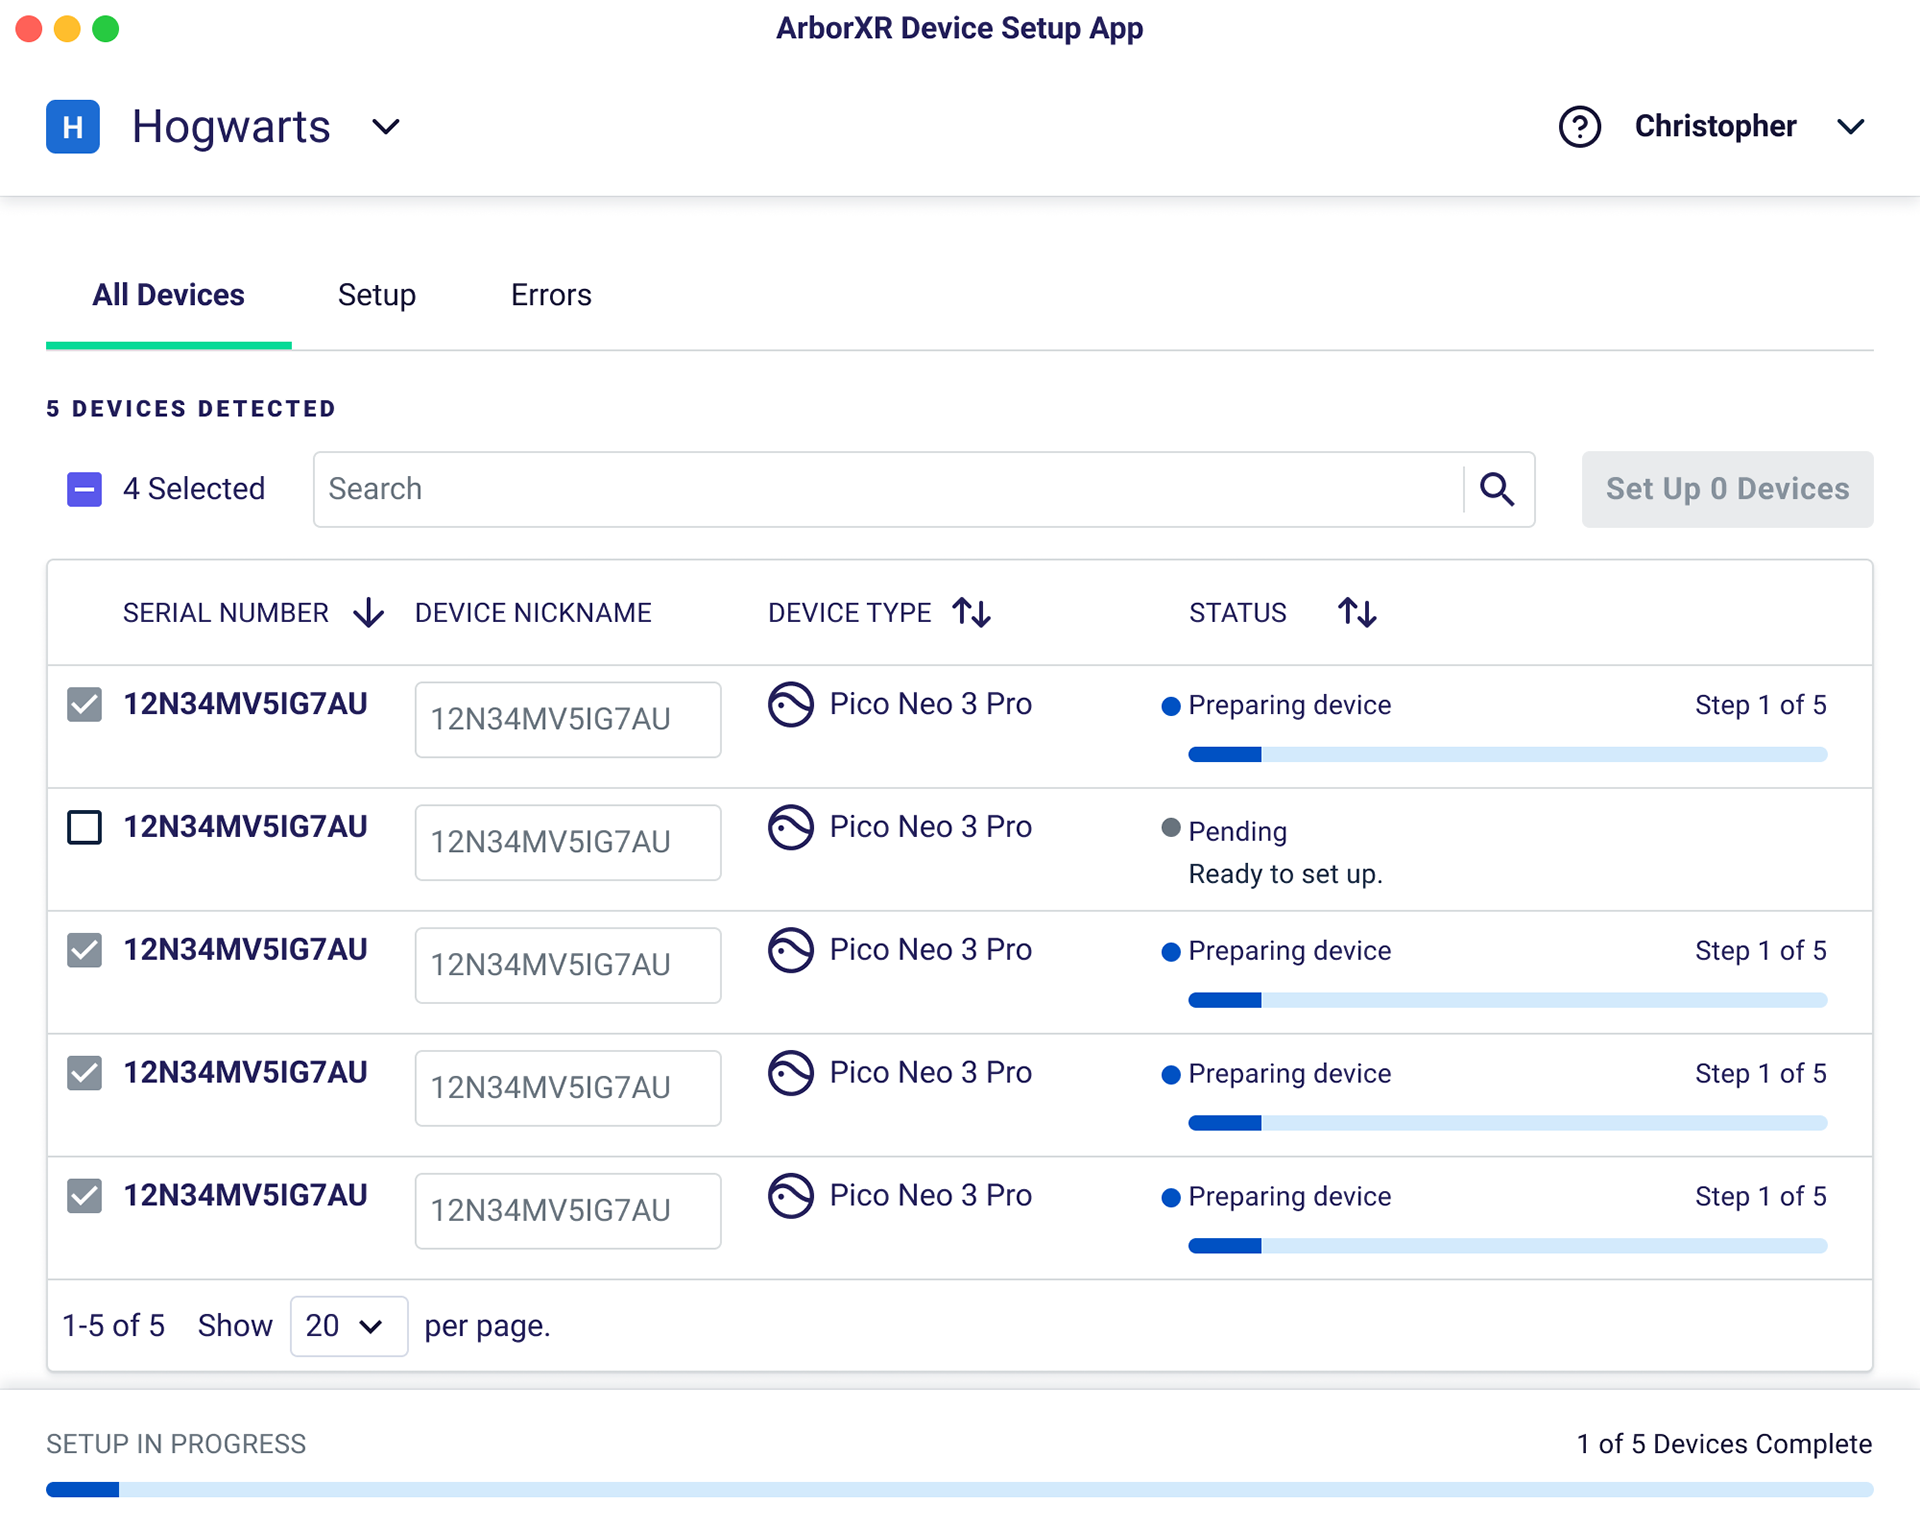1920x1528 pixels.
Task: Click the 1-5 of 5 pagination text
Action: pos(114,1326)
